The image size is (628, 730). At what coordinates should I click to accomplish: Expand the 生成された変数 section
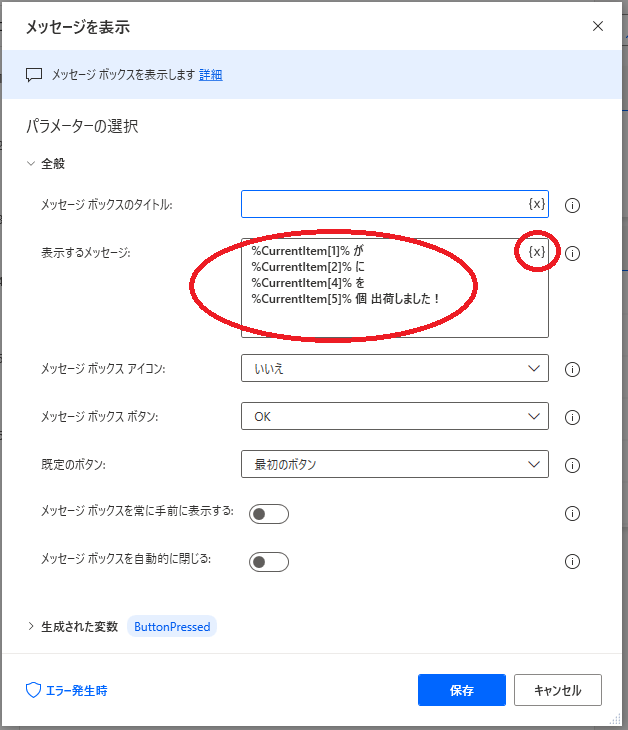click(x=31, y=626)
